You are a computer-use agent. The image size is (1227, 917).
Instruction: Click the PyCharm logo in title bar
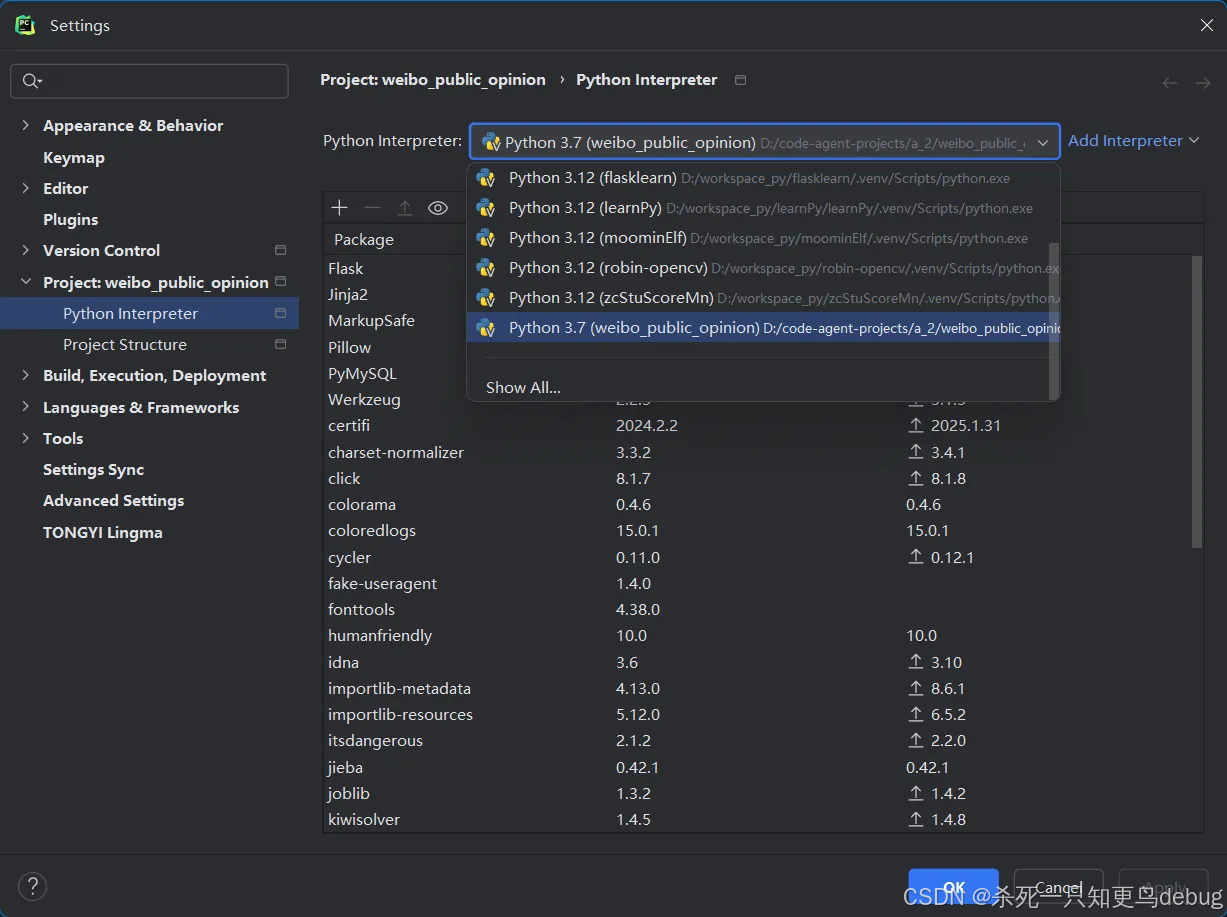[x=25, y=25]
